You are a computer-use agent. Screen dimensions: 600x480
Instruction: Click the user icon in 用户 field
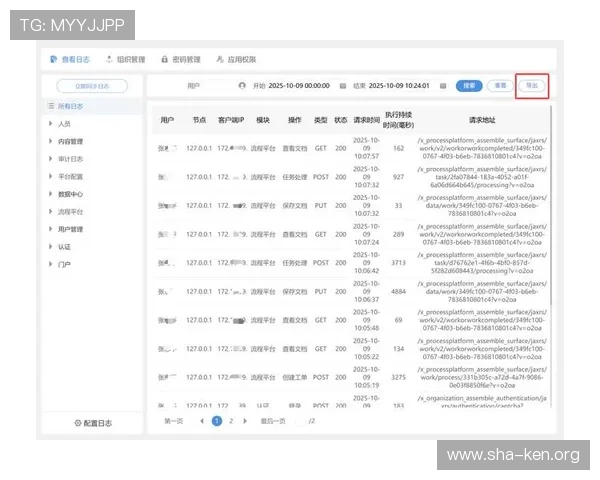click(x=242, y=86)
